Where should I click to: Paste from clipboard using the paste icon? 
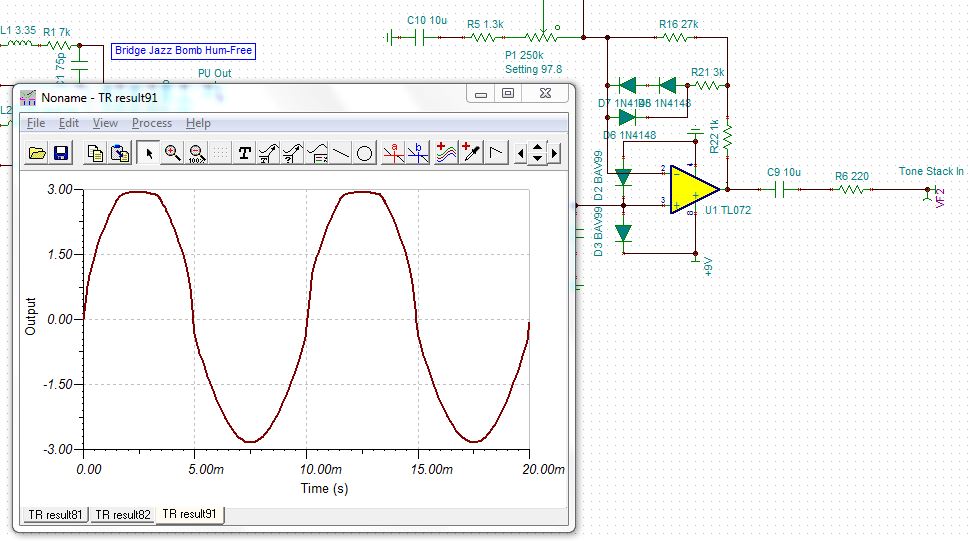119,153
